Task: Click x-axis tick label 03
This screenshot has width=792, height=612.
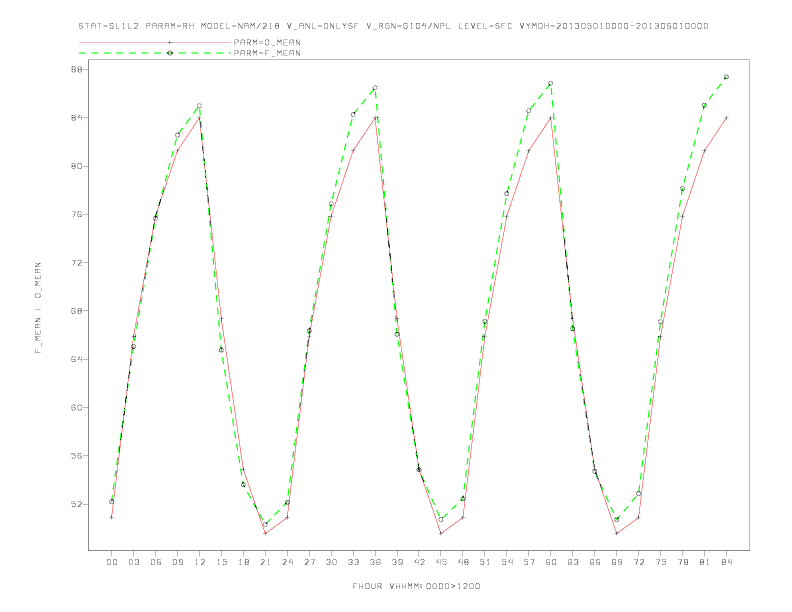Action: [133, 562]
